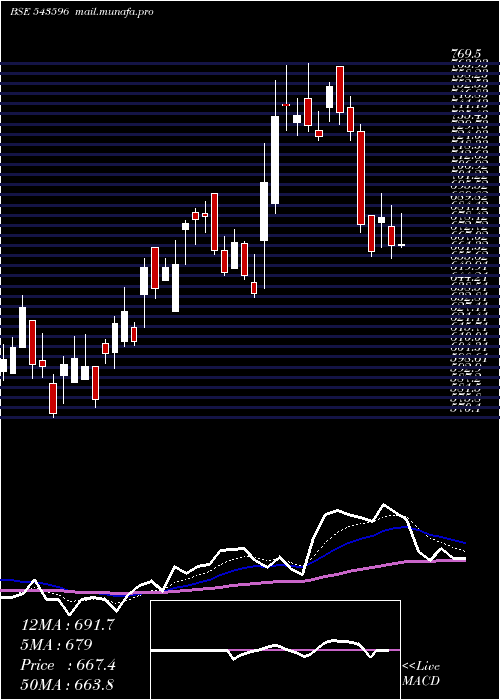Click the <<Live MACD label
The image size is (500, 700).
click(x=421, y=673)
